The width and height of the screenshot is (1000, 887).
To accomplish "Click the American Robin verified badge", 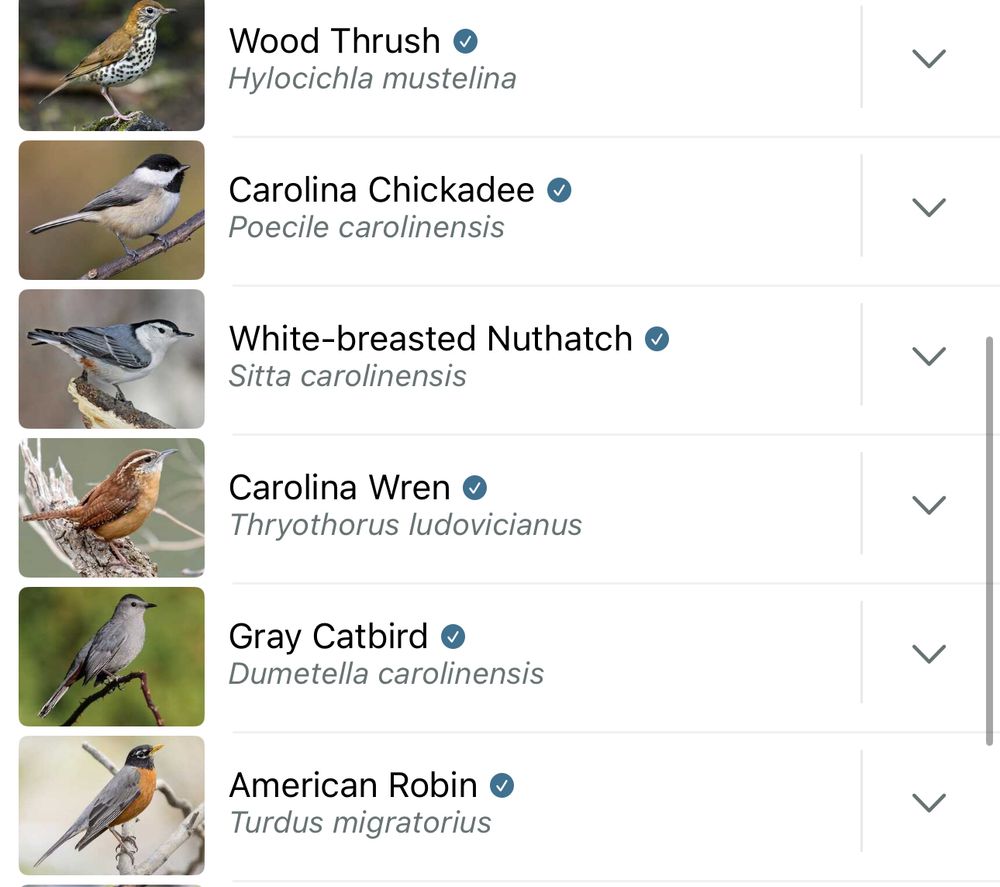I will pyautogui.click(x=502, y=785).
